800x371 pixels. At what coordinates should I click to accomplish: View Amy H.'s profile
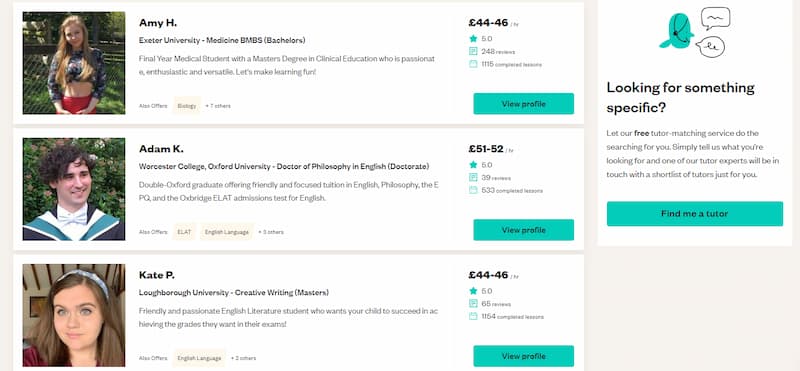523,104
